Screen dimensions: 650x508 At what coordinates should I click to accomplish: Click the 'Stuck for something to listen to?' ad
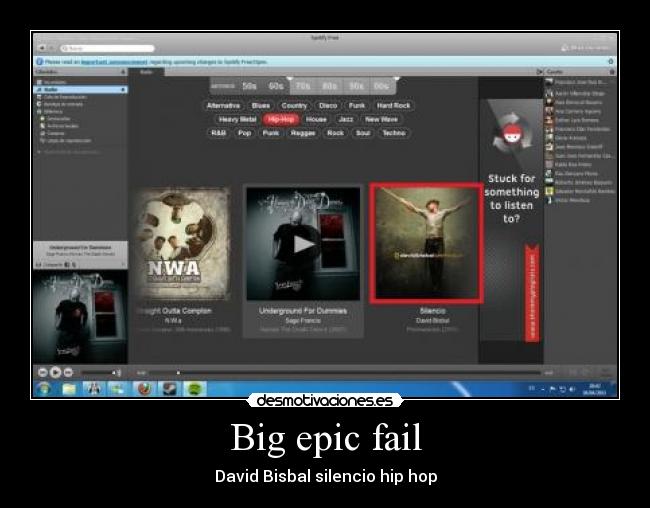(x=511, y=220)
